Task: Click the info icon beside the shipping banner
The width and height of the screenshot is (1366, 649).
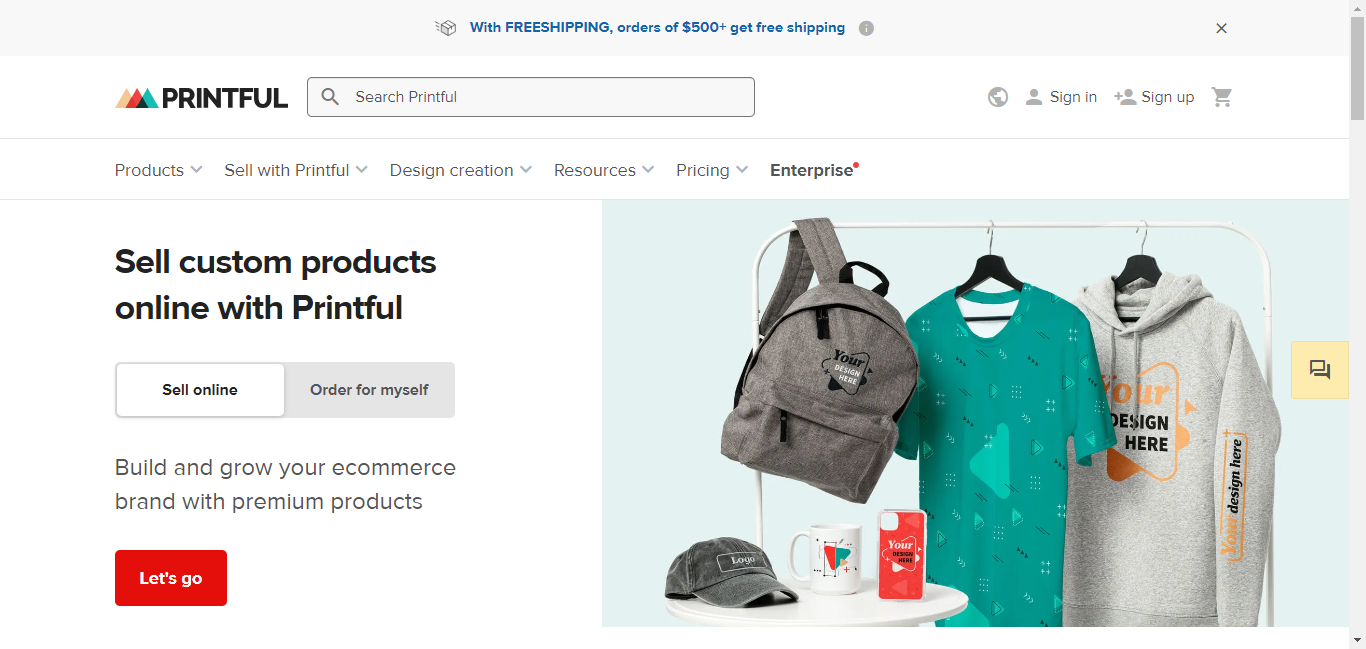Action: pyautogui.click(x=865, y=27)
